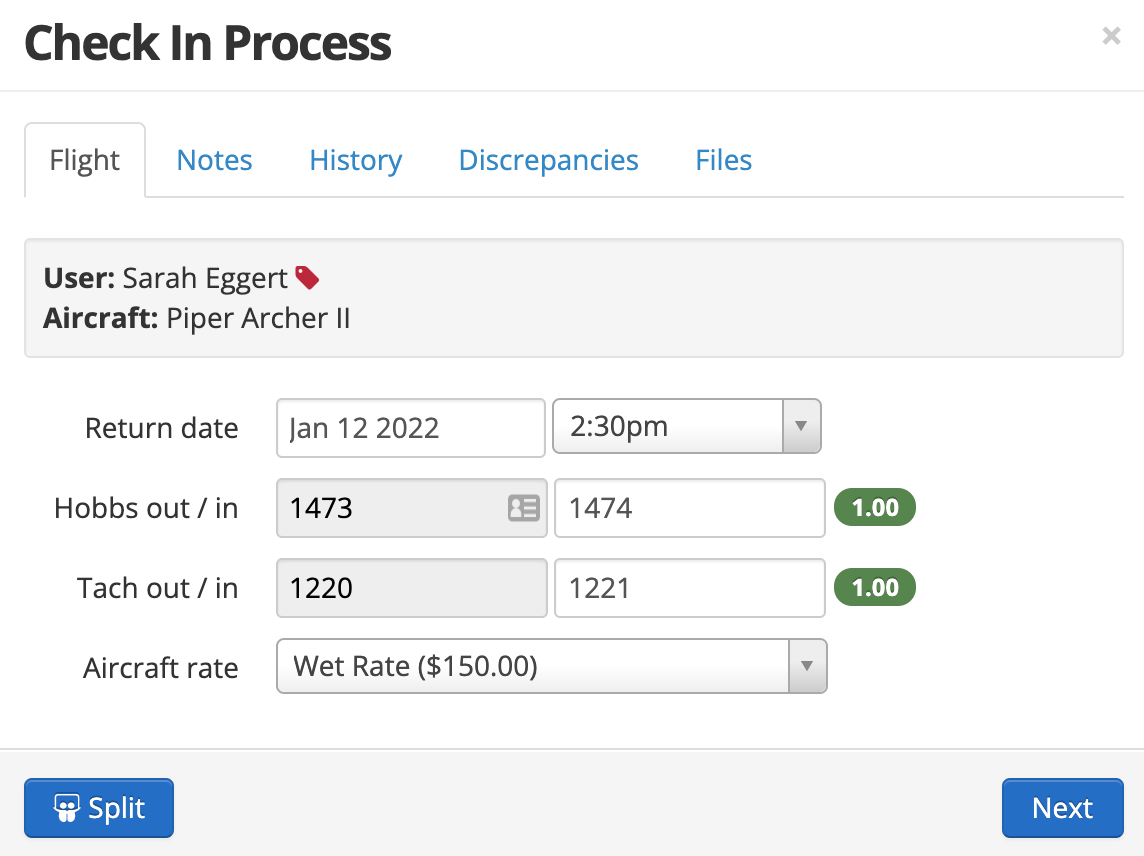Switch to the Notes tab
Screen dimensions: 1144x856
point(214,160)
